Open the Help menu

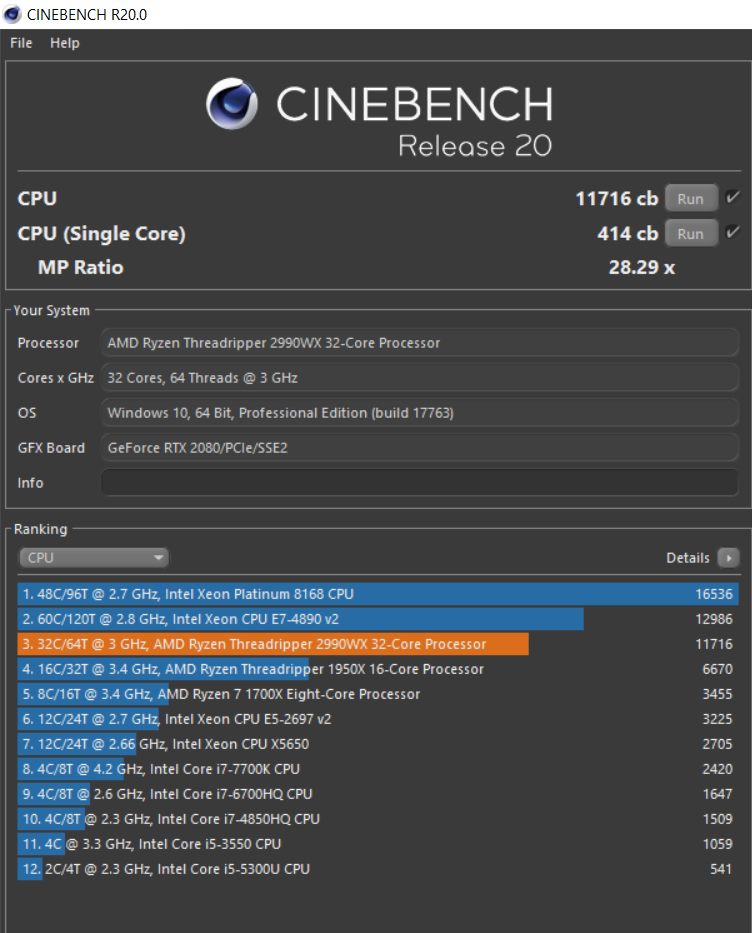tap(64, 43)
